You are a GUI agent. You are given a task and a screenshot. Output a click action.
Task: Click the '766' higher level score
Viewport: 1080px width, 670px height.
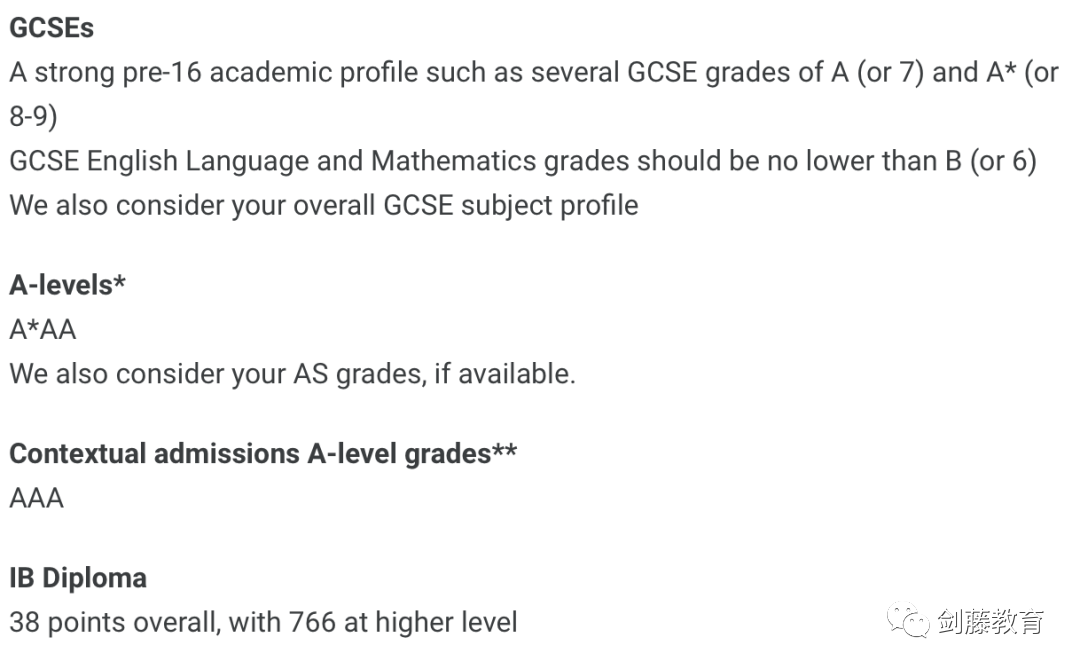pos(311,622)
